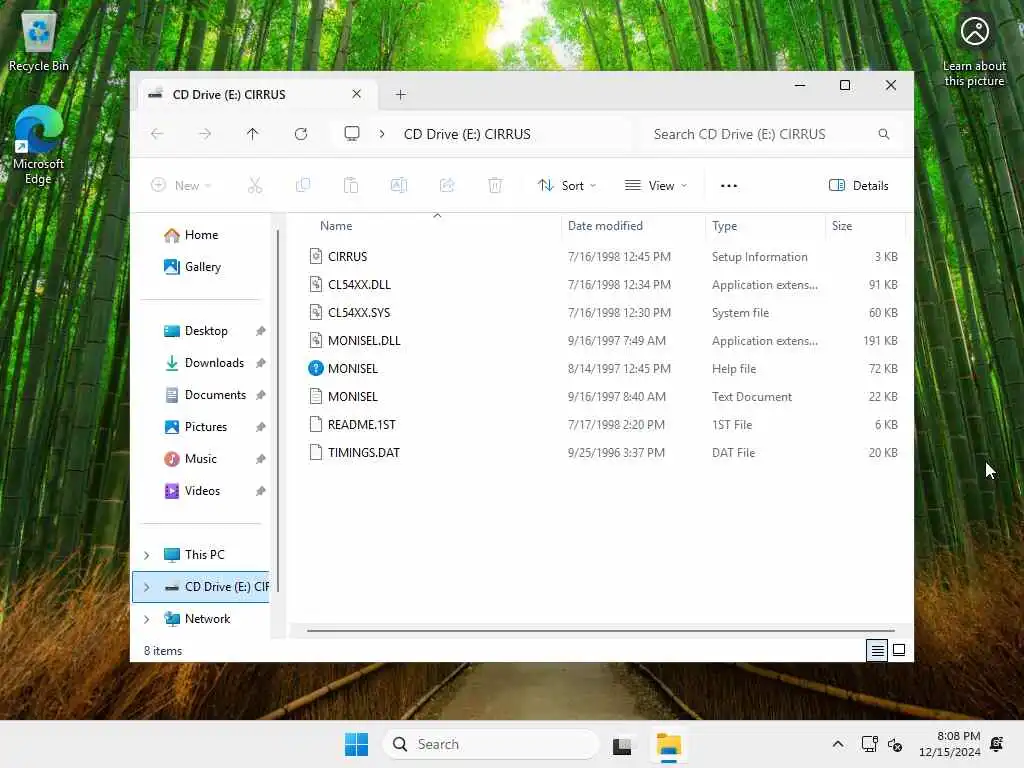The height and width of the screenshot is (768, 1024).
Task: Expand This PC in navigation pane
Action: (x=147, y=555)
